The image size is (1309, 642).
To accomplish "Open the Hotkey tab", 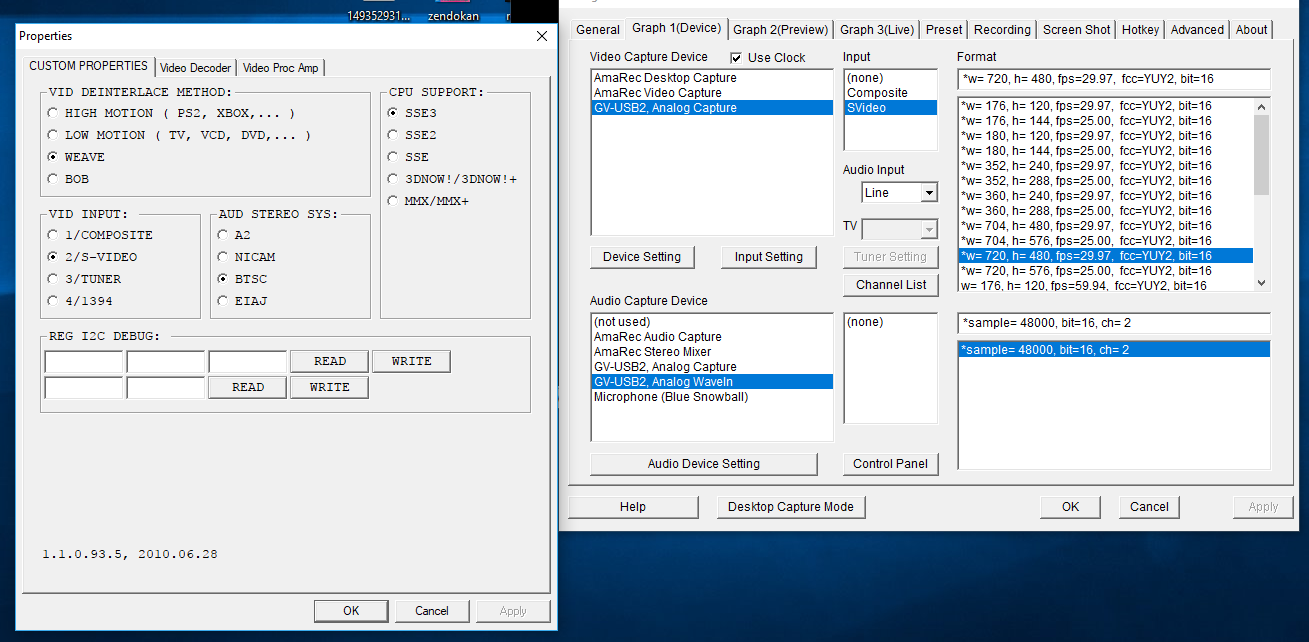I will 1141,30.
